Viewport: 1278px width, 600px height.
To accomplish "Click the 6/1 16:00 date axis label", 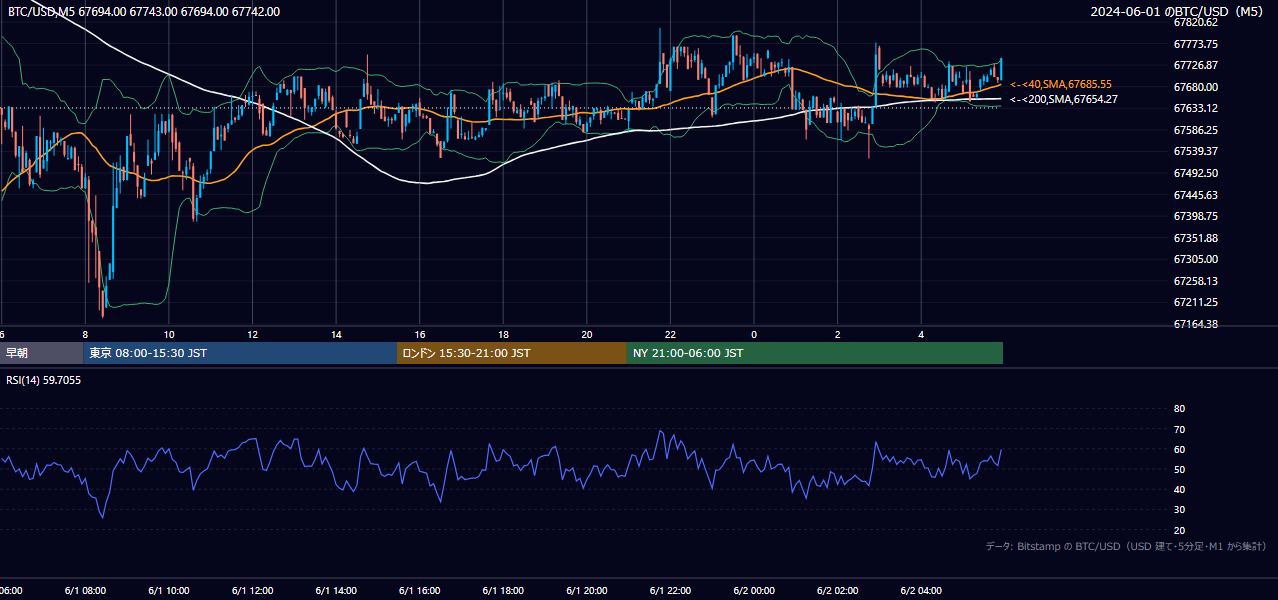I will coord(419,591).
